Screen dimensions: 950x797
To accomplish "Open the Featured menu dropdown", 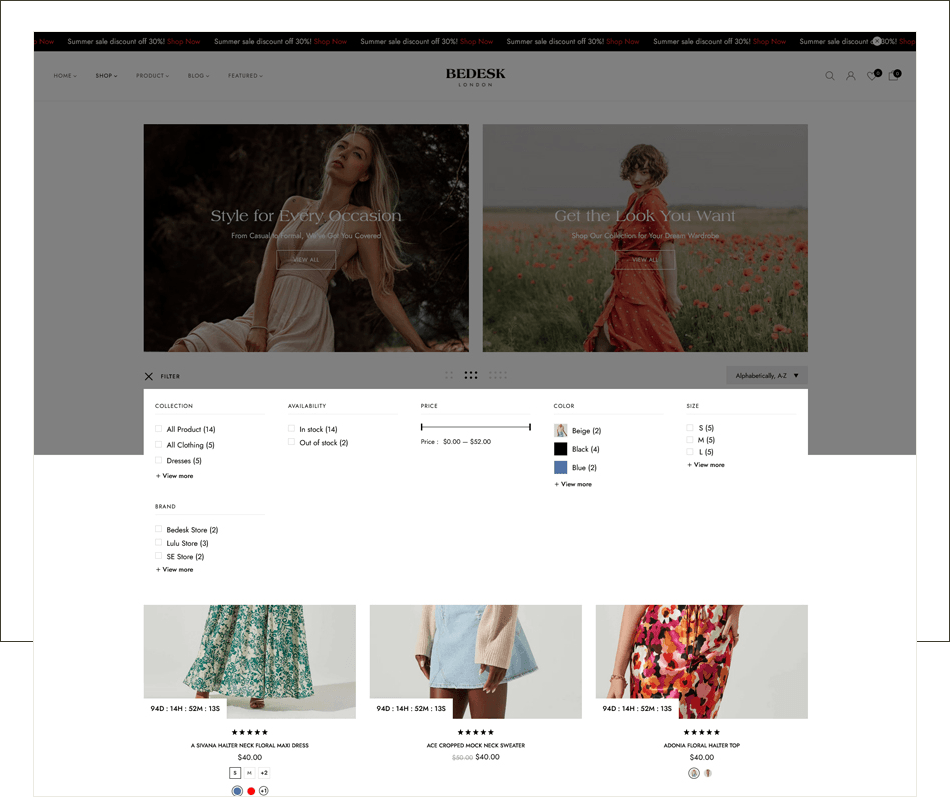I will tap(245, 76).
